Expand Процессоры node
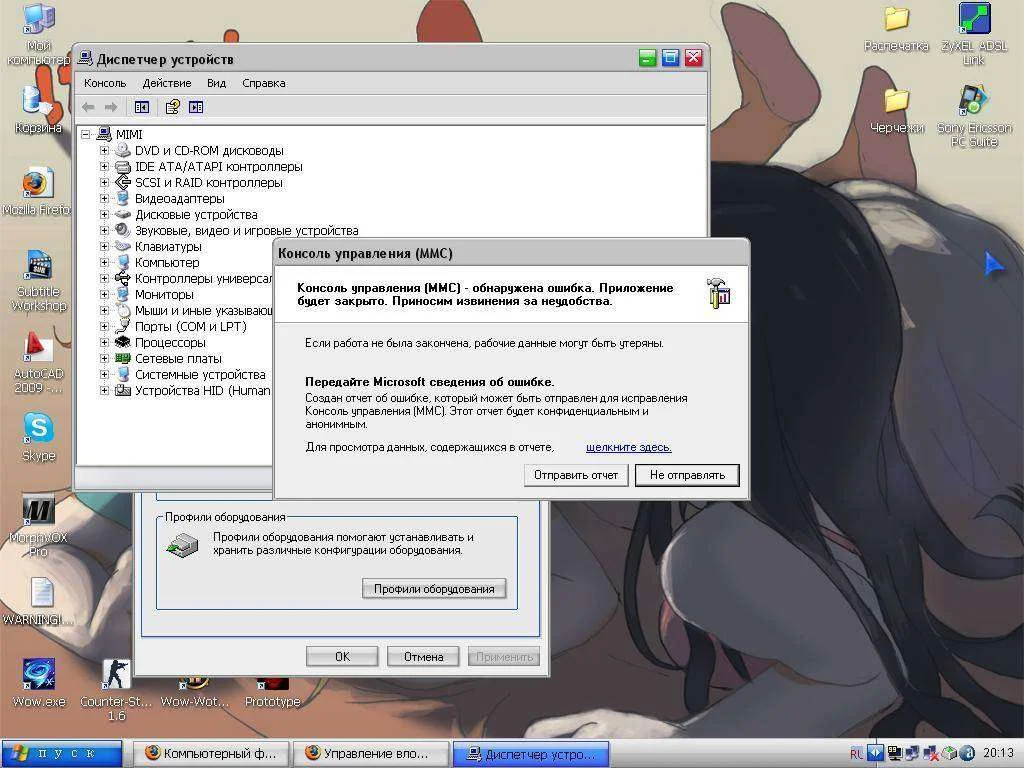This screenshot has height=768, width=1024. 104,342
